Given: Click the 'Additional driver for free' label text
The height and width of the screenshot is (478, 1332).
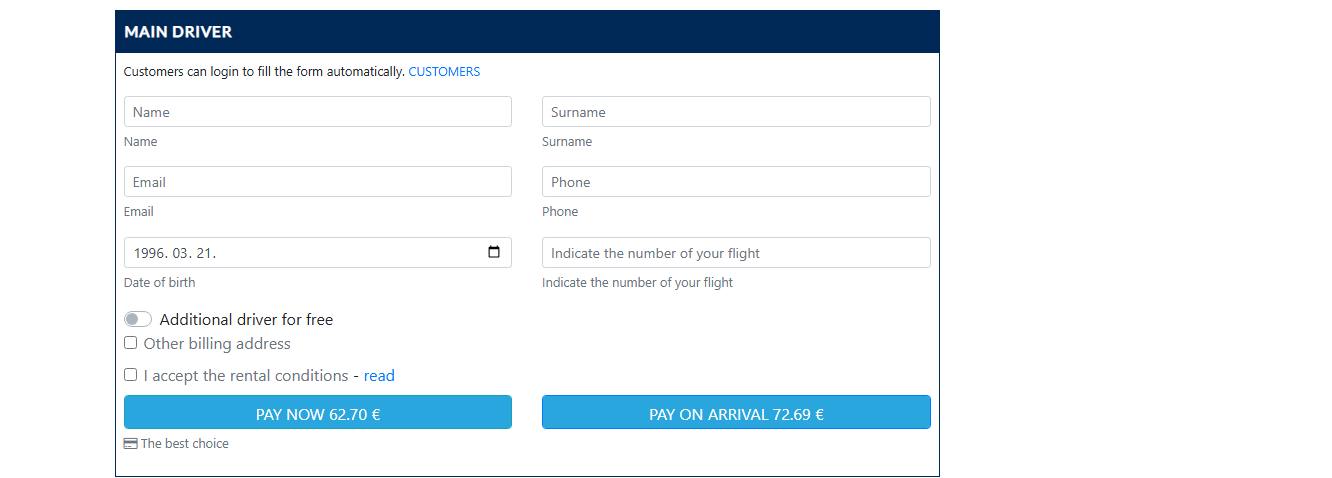Looking at the screenshot, I should (246, 320).
